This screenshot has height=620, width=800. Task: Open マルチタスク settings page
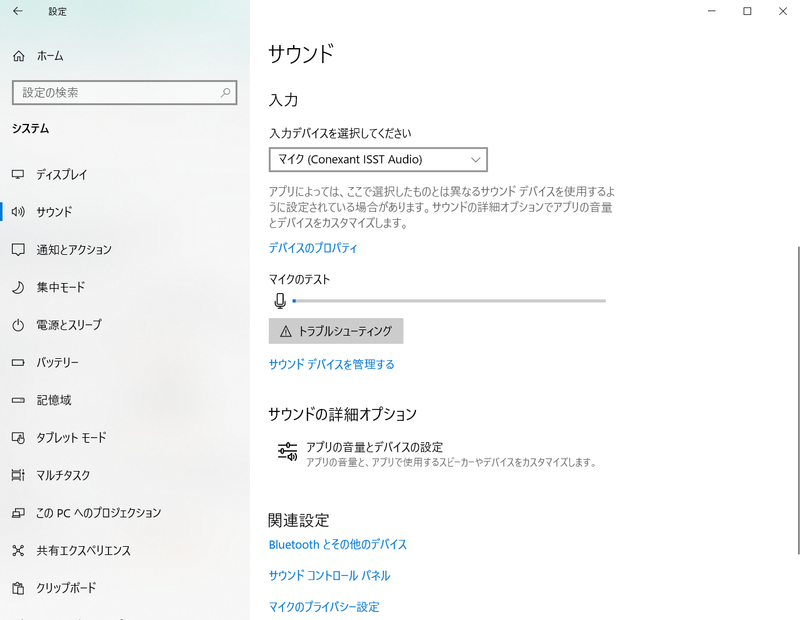(x=63, y=476)
